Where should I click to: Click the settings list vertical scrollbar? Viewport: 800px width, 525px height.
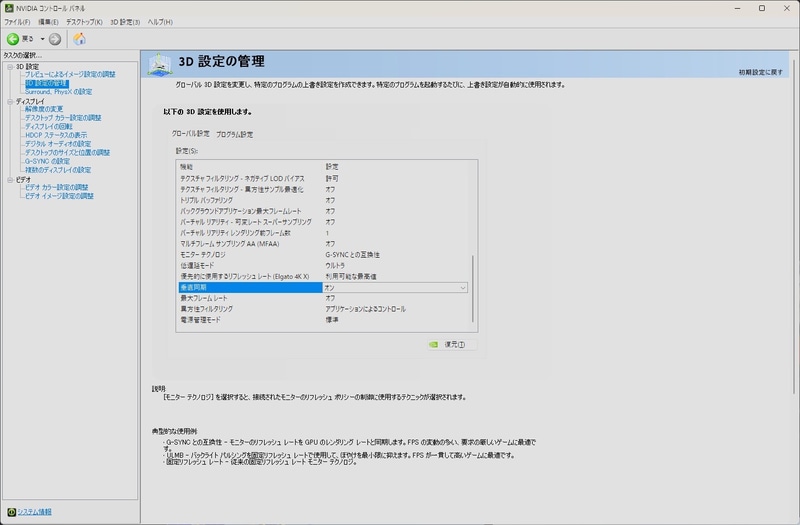[472, 289]
